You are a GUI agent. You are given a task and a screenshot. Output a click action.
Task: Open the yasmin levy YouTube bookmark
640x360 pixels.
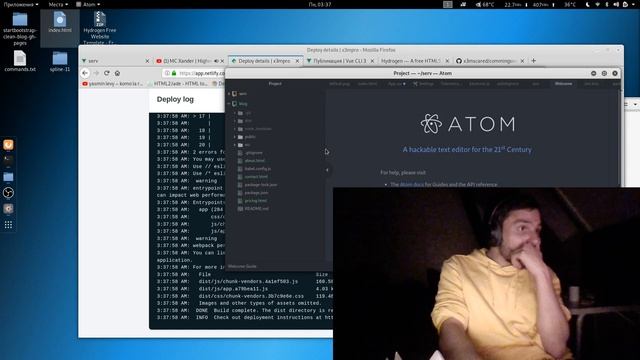coord(113,84)
